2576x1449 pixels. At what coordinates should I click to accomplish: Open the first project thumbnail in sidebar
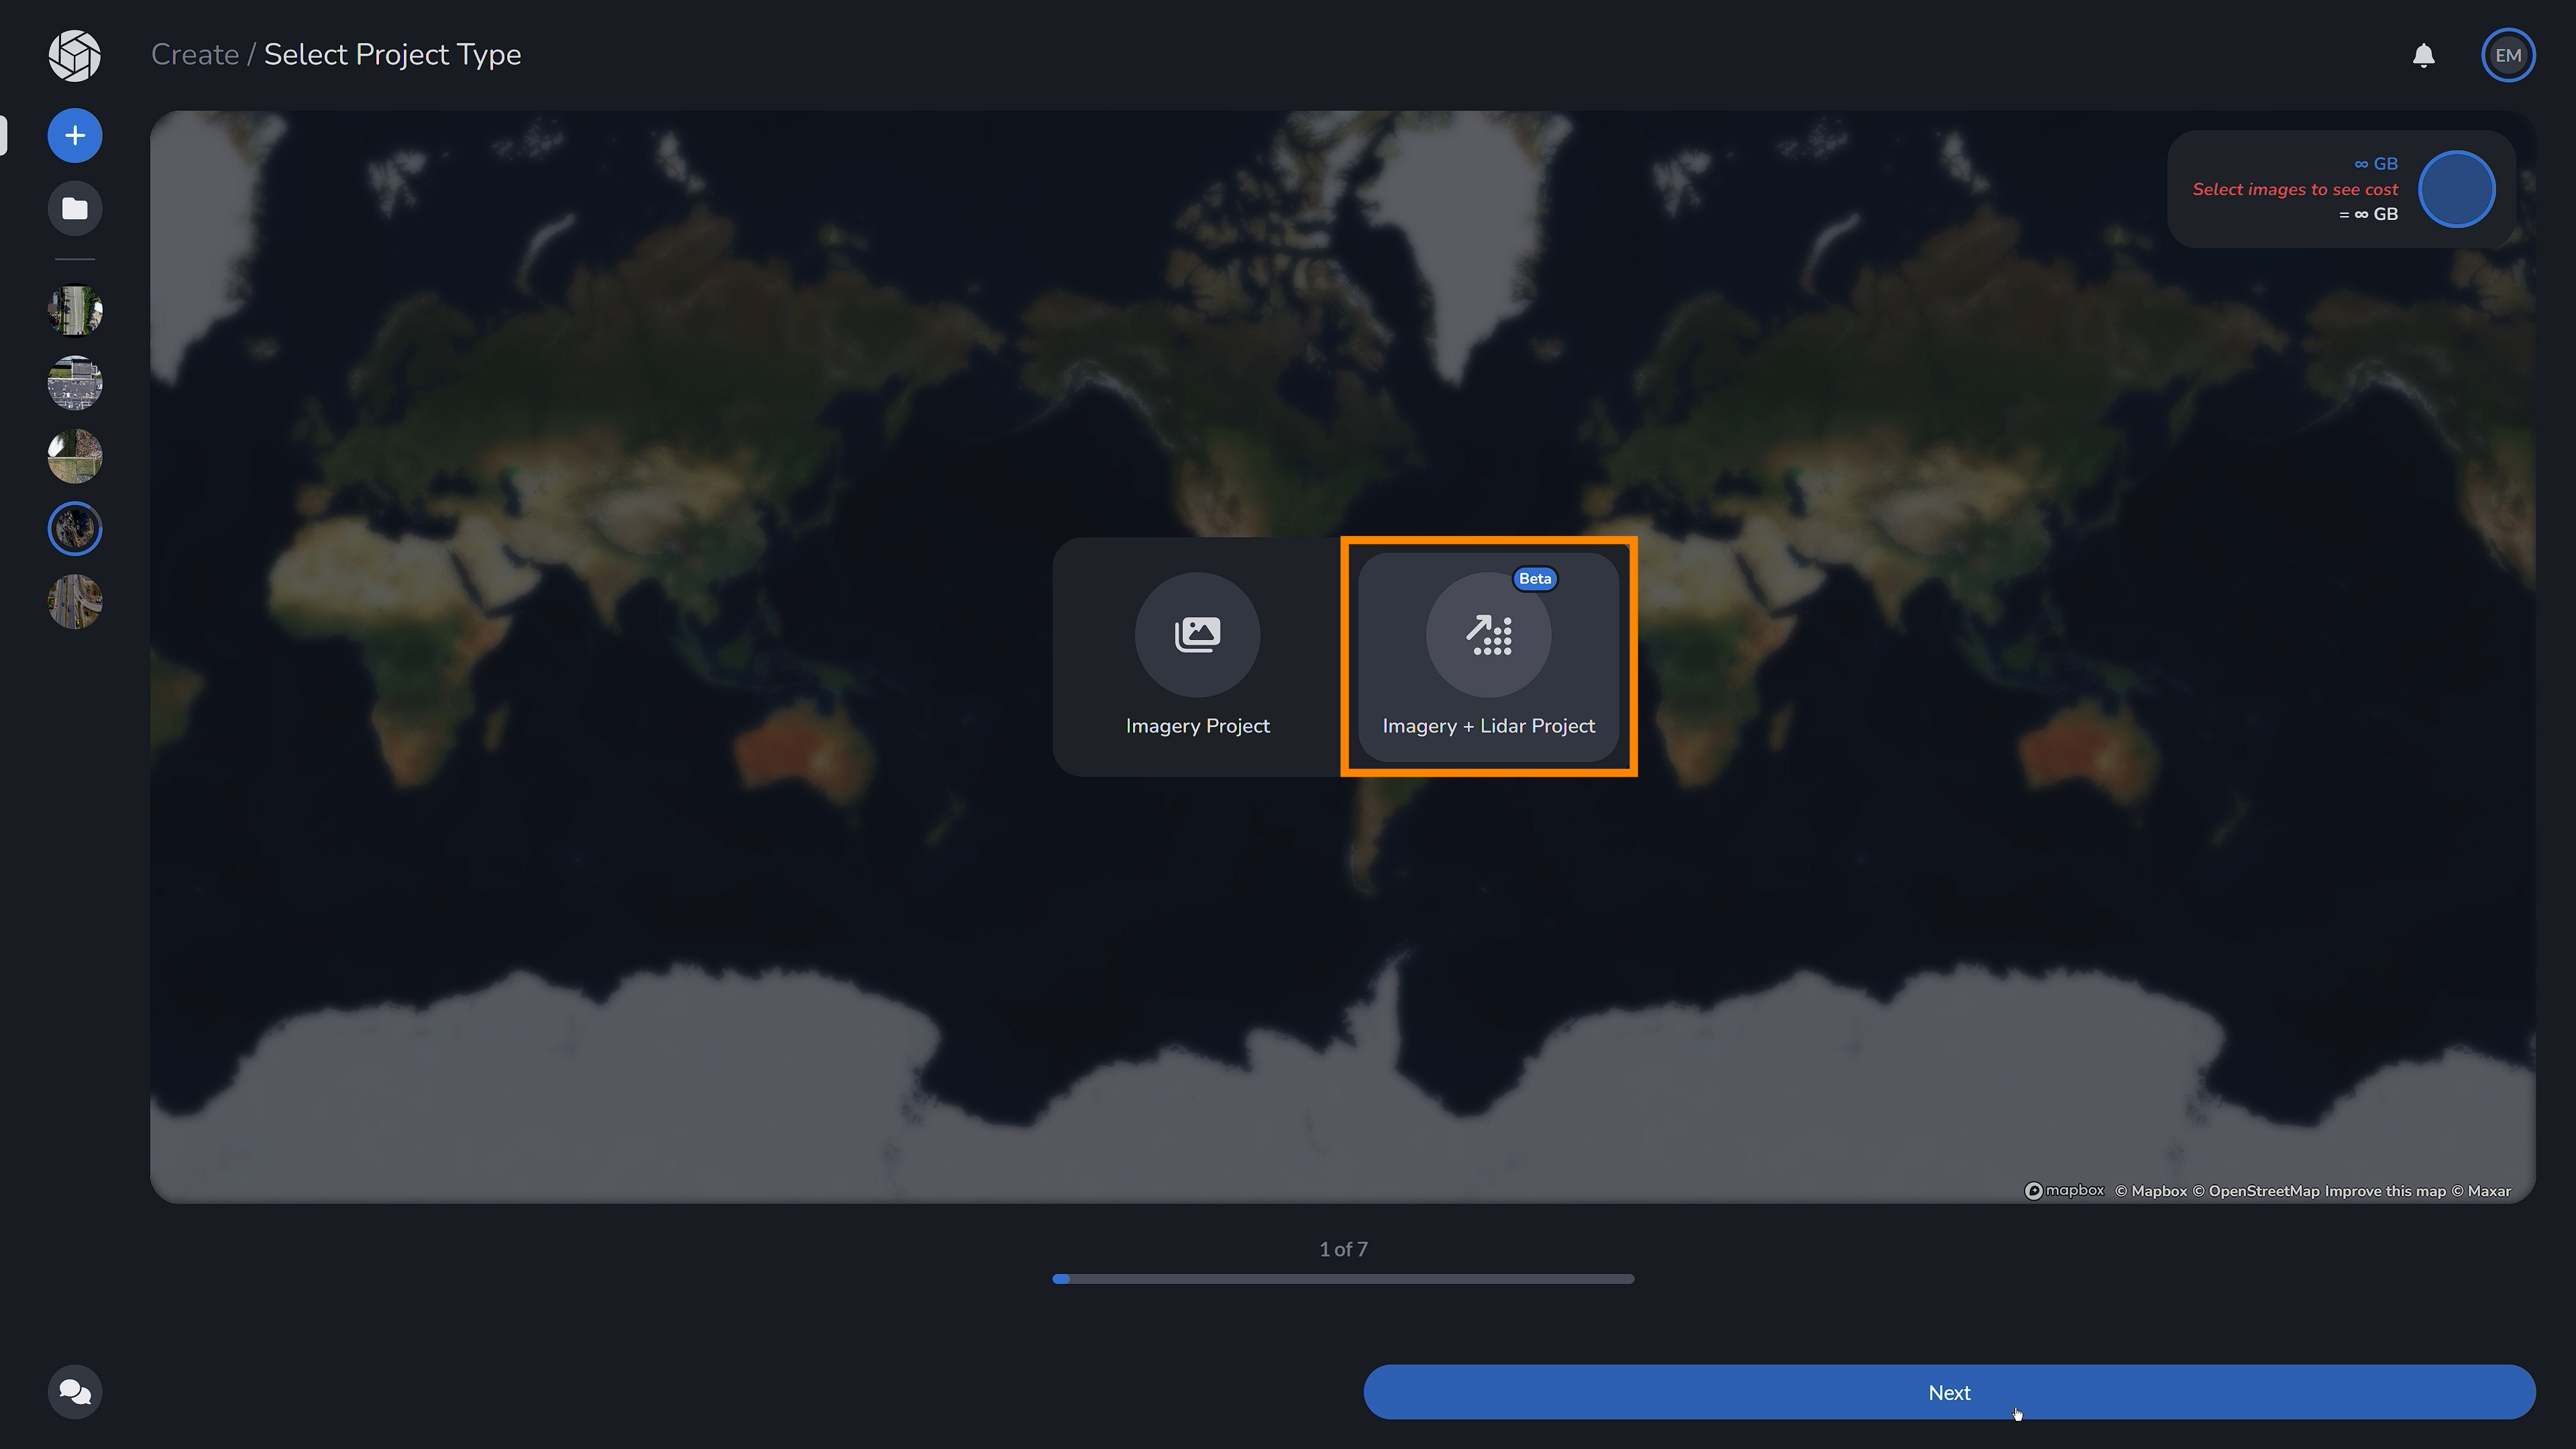pos(75,311)
